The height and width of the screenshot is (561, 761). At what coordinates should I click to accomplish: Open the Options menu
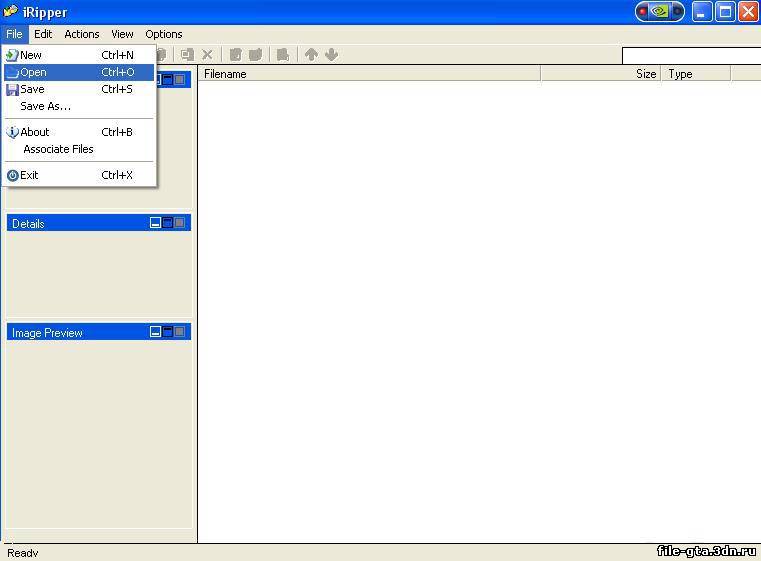point(164,34)
